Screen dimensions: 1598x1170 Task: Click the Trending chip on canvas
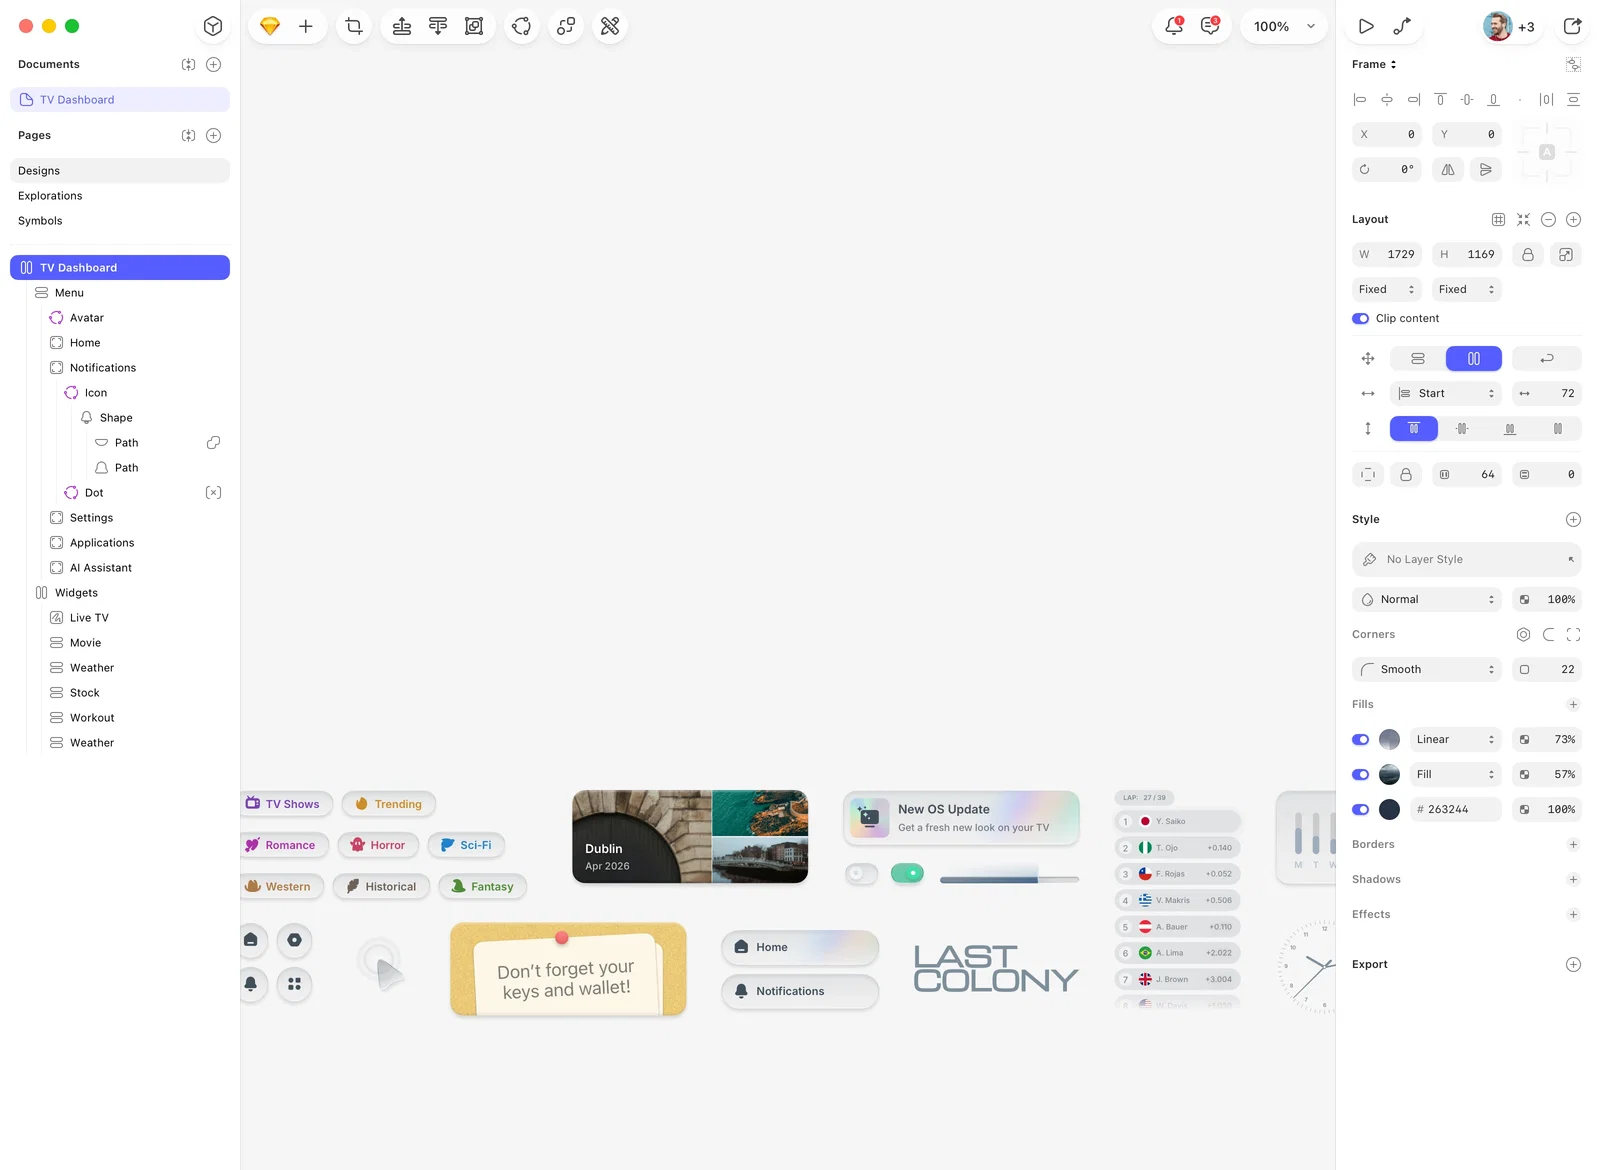click(x=389, y=804)
